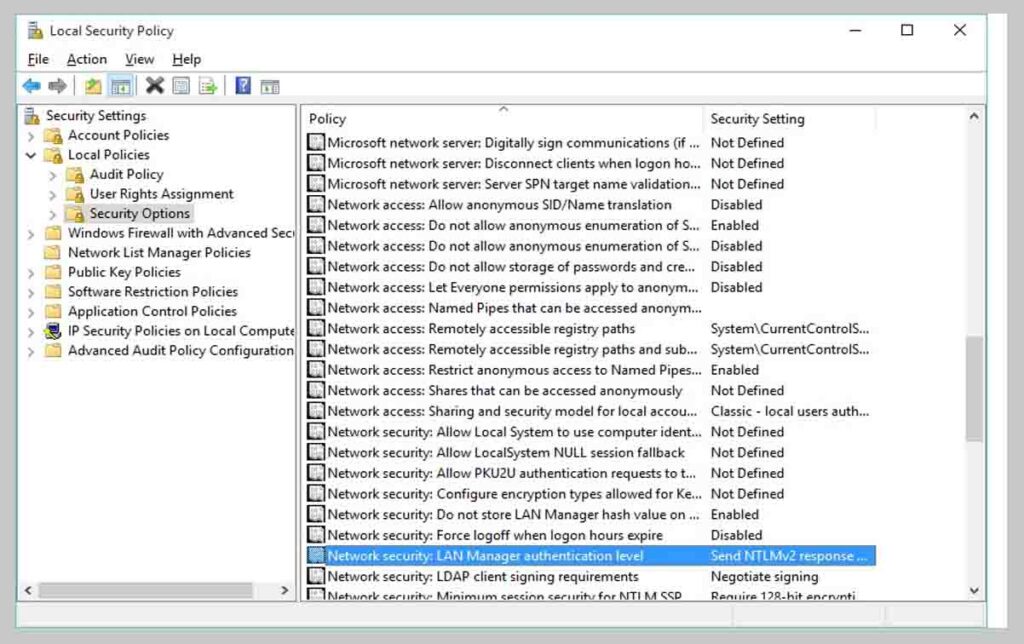Viewport: 1024px width, 644px height.
Task: Open the File menu
Action: pos(37,59)
